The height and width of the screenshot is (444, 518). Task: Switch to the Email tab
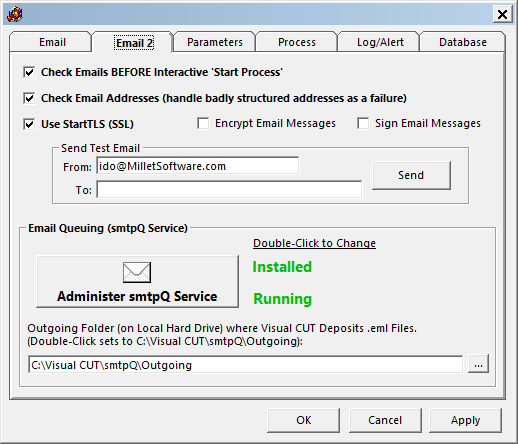tap(52, 42)
